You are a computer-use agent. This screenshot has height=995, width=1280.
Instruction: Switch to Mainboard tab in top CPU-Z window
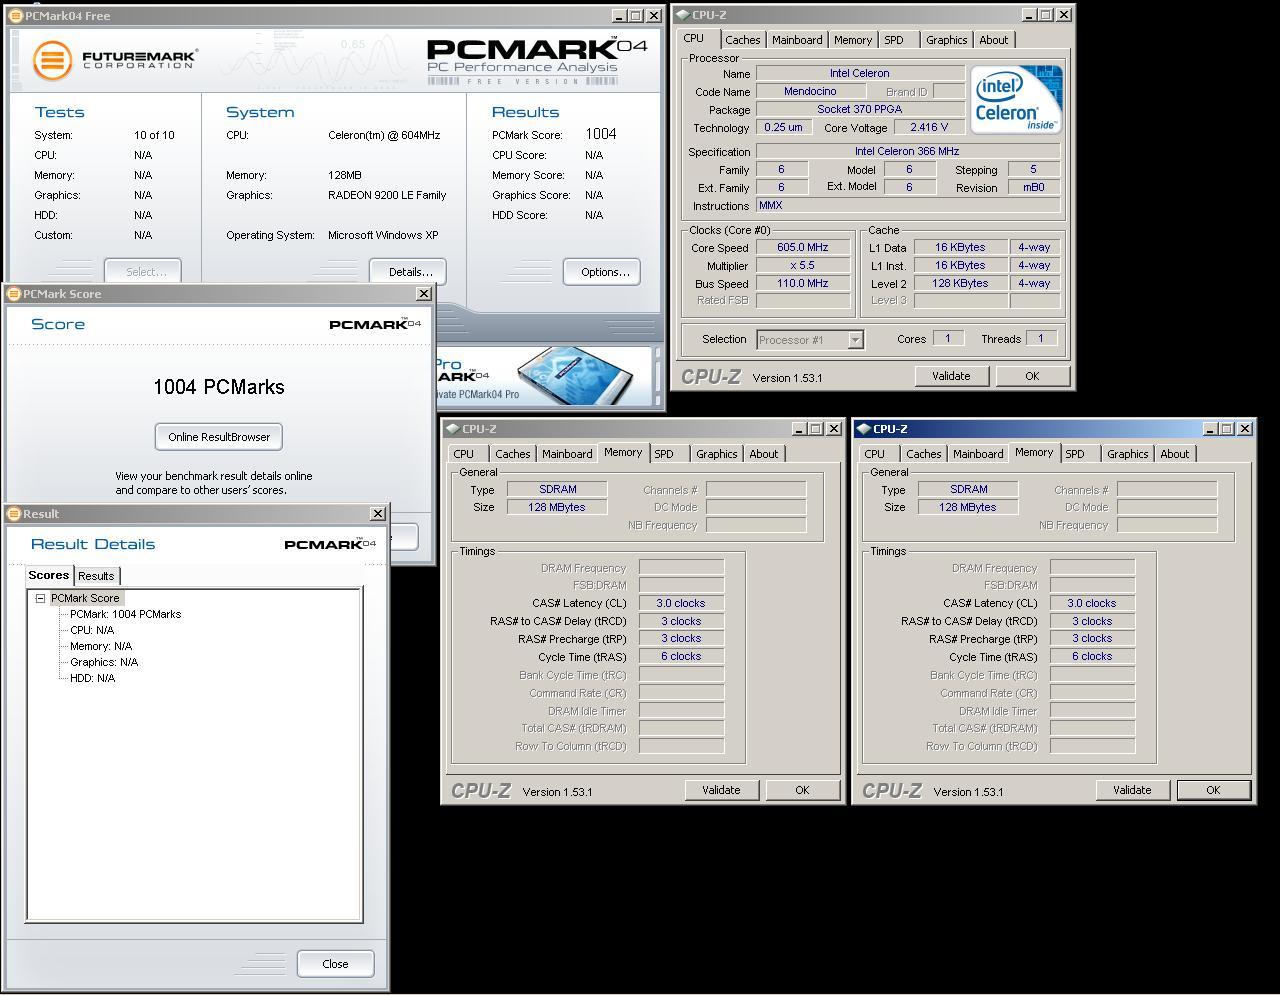[797, 40]
